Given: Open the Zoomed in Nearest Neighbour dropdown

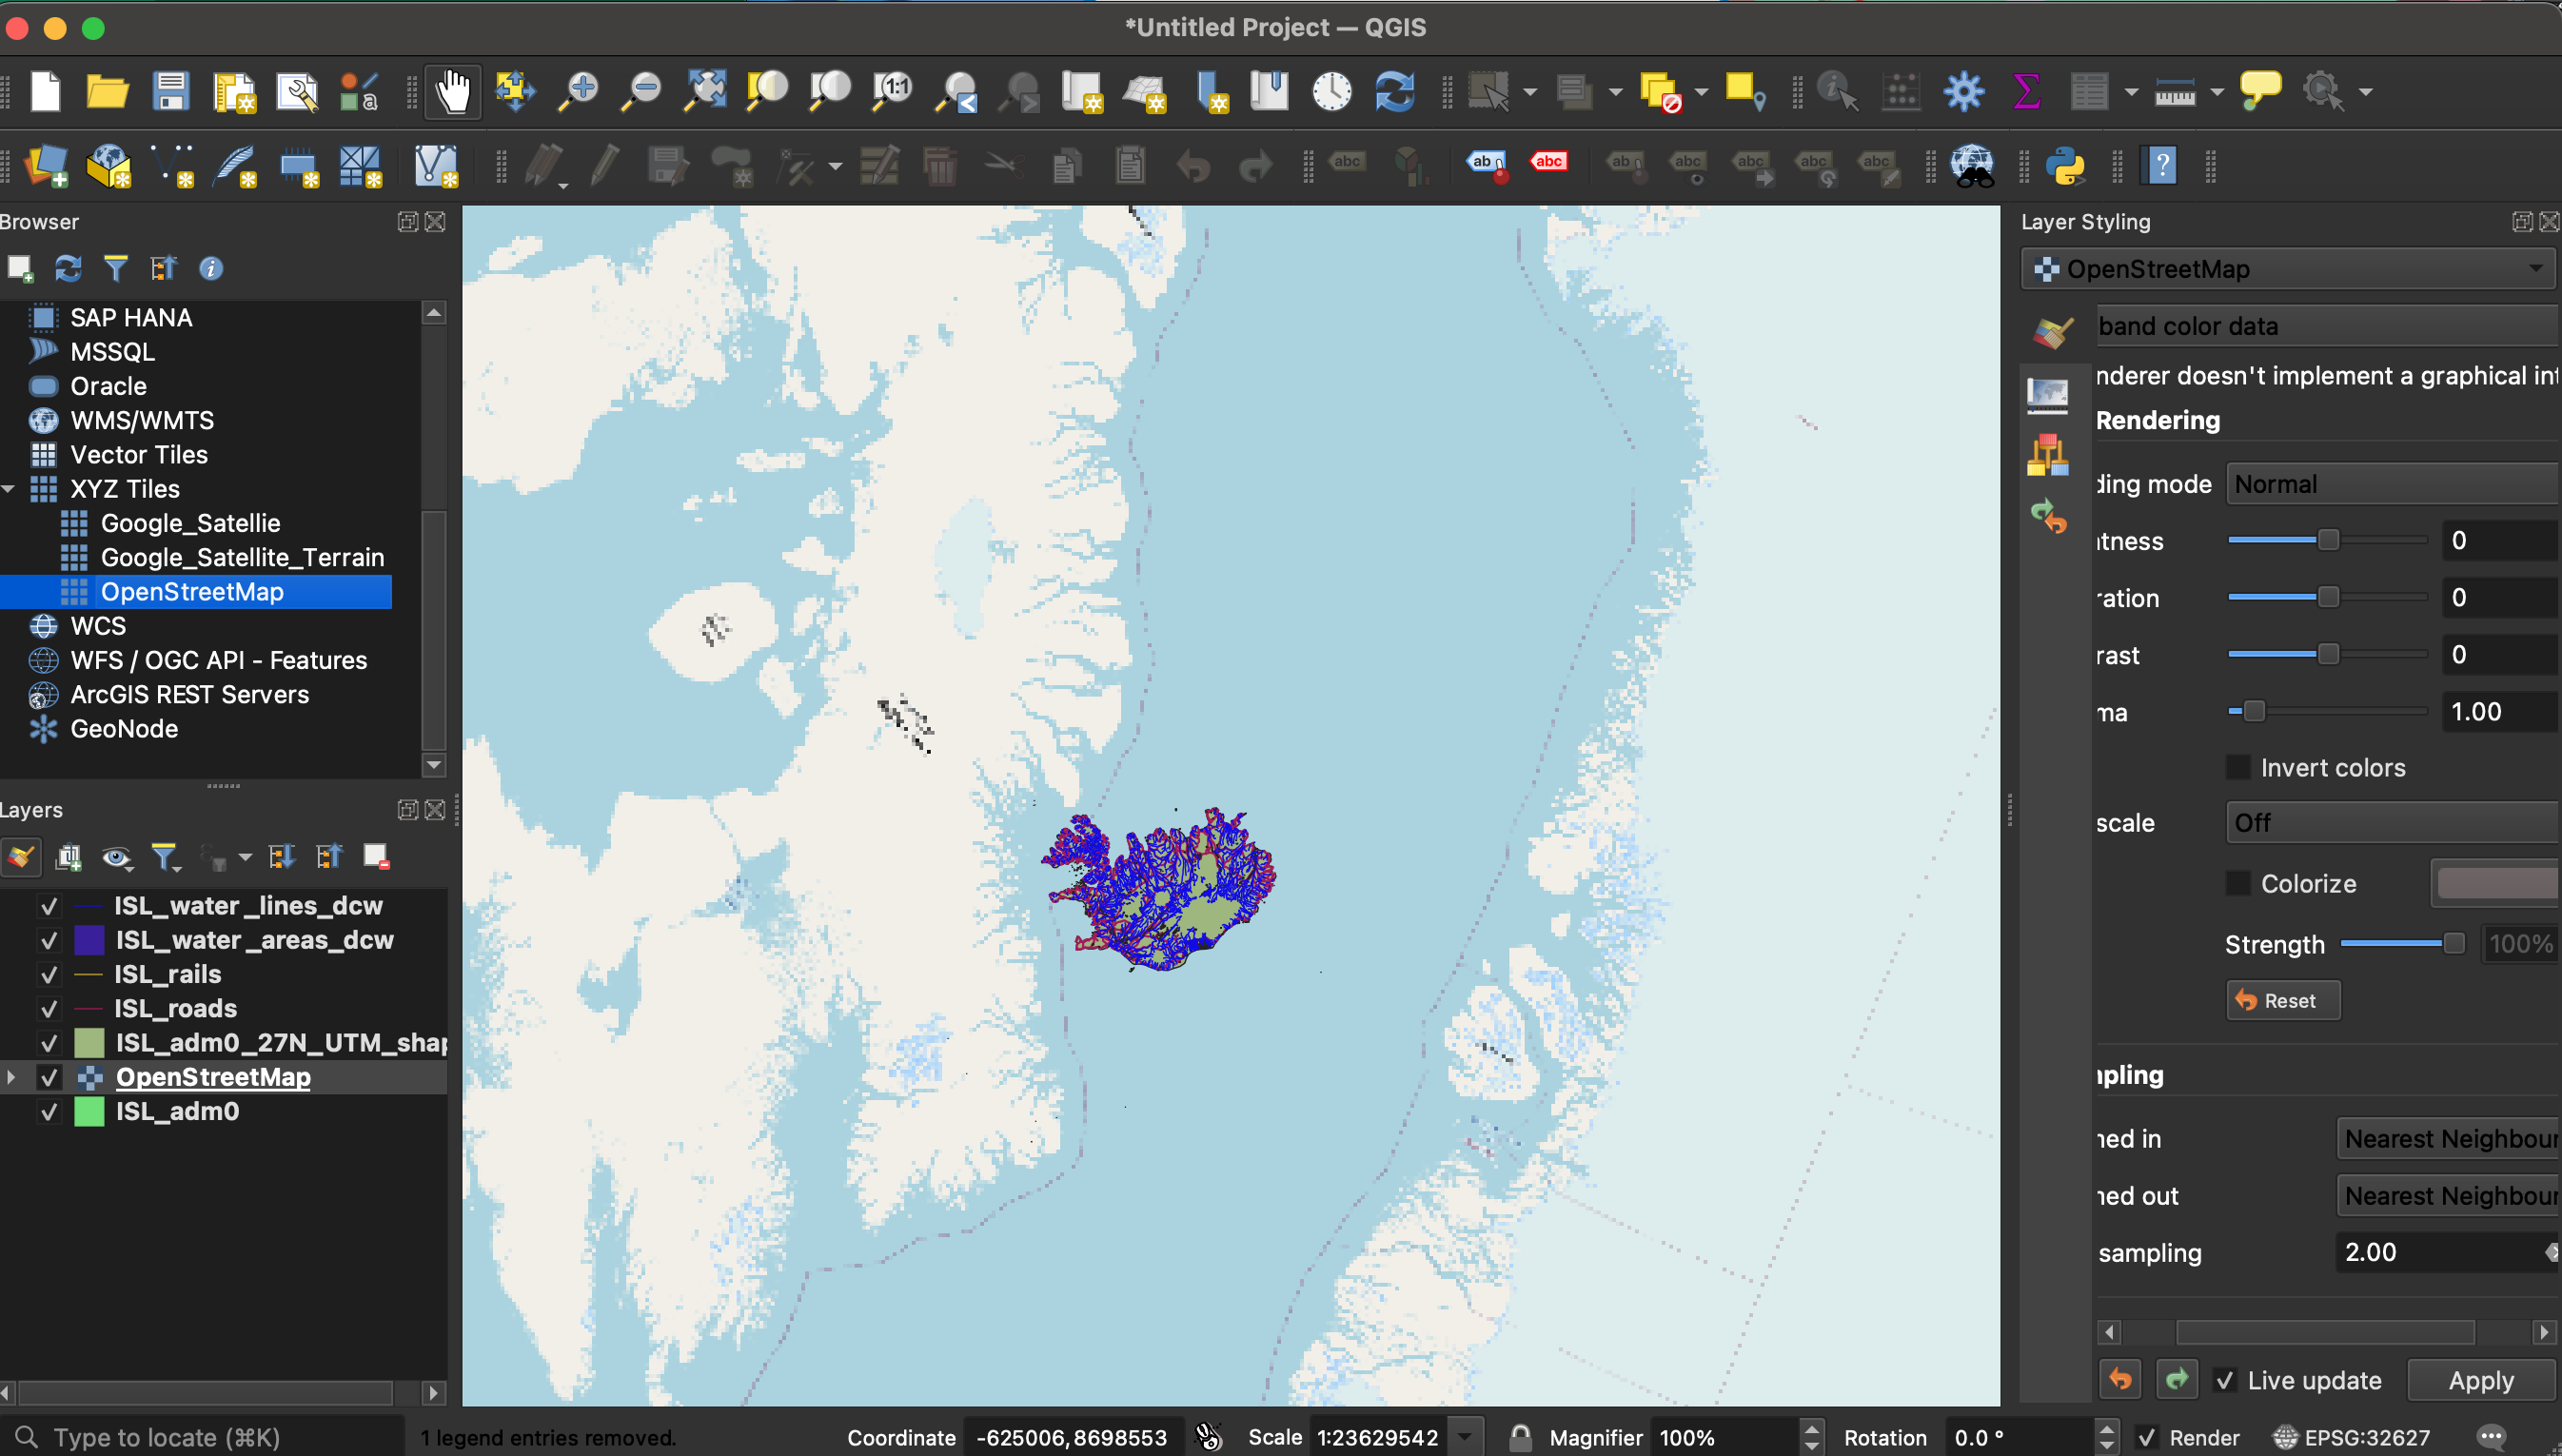Looking at the screenshot, I should click(x=2447, y=1139).
